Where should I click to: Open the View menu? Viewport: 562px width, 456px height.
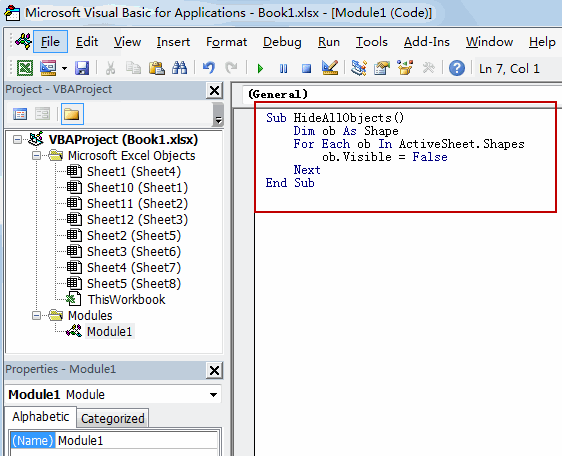(127, 42)
